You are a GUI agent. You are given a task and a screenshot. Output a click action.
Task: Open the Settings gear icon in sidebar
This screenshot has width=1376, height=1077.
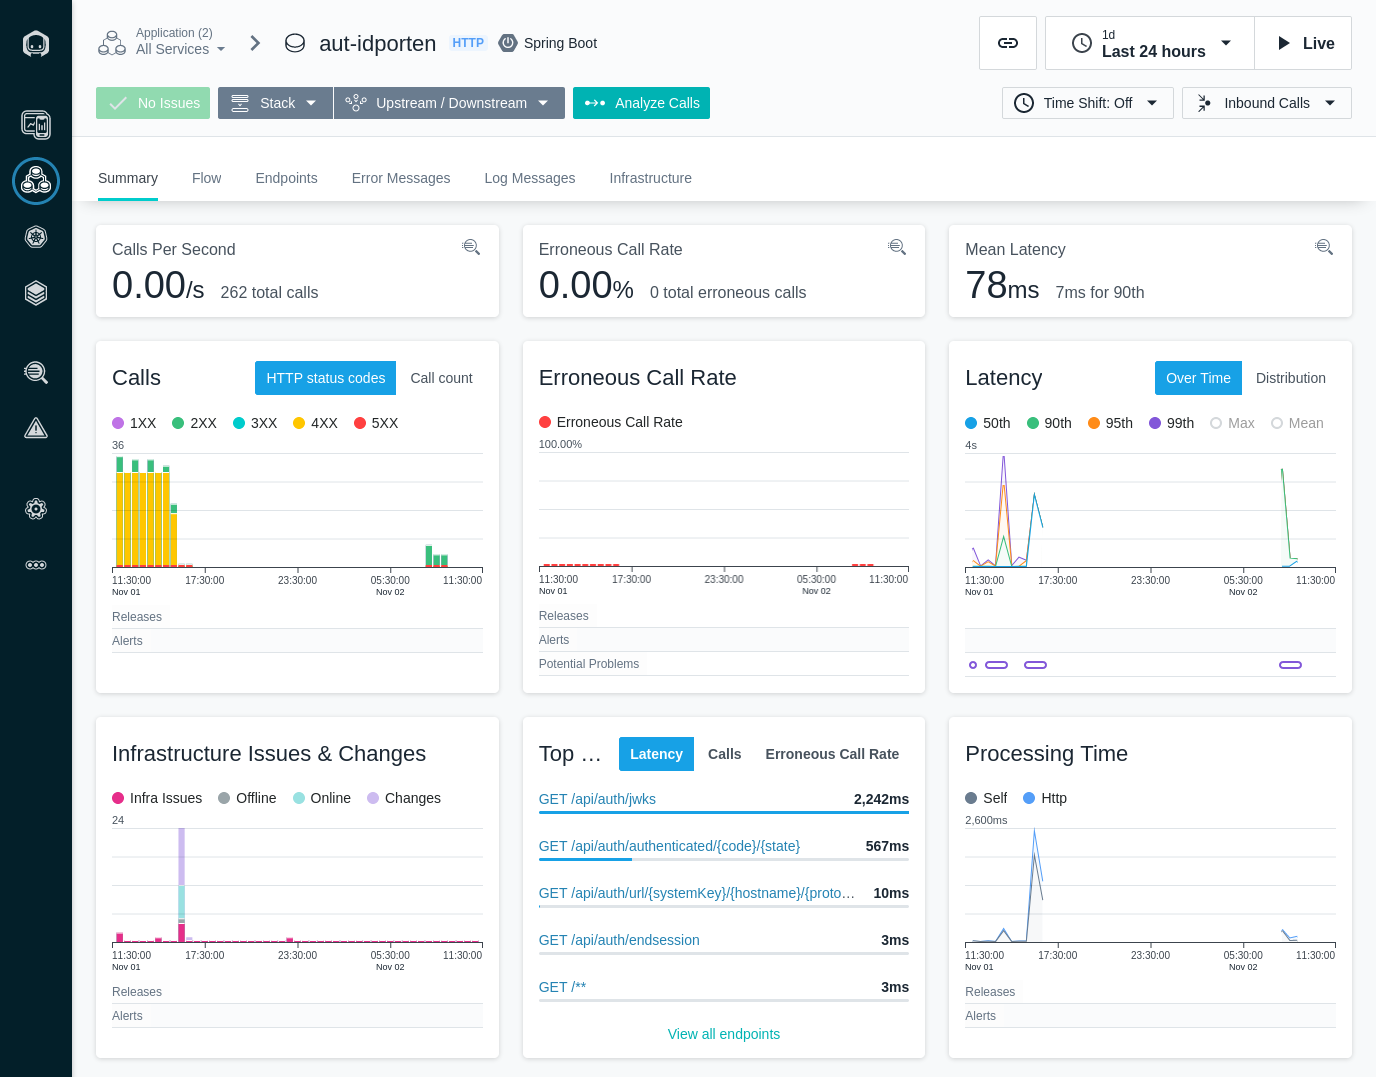[36, 509]
